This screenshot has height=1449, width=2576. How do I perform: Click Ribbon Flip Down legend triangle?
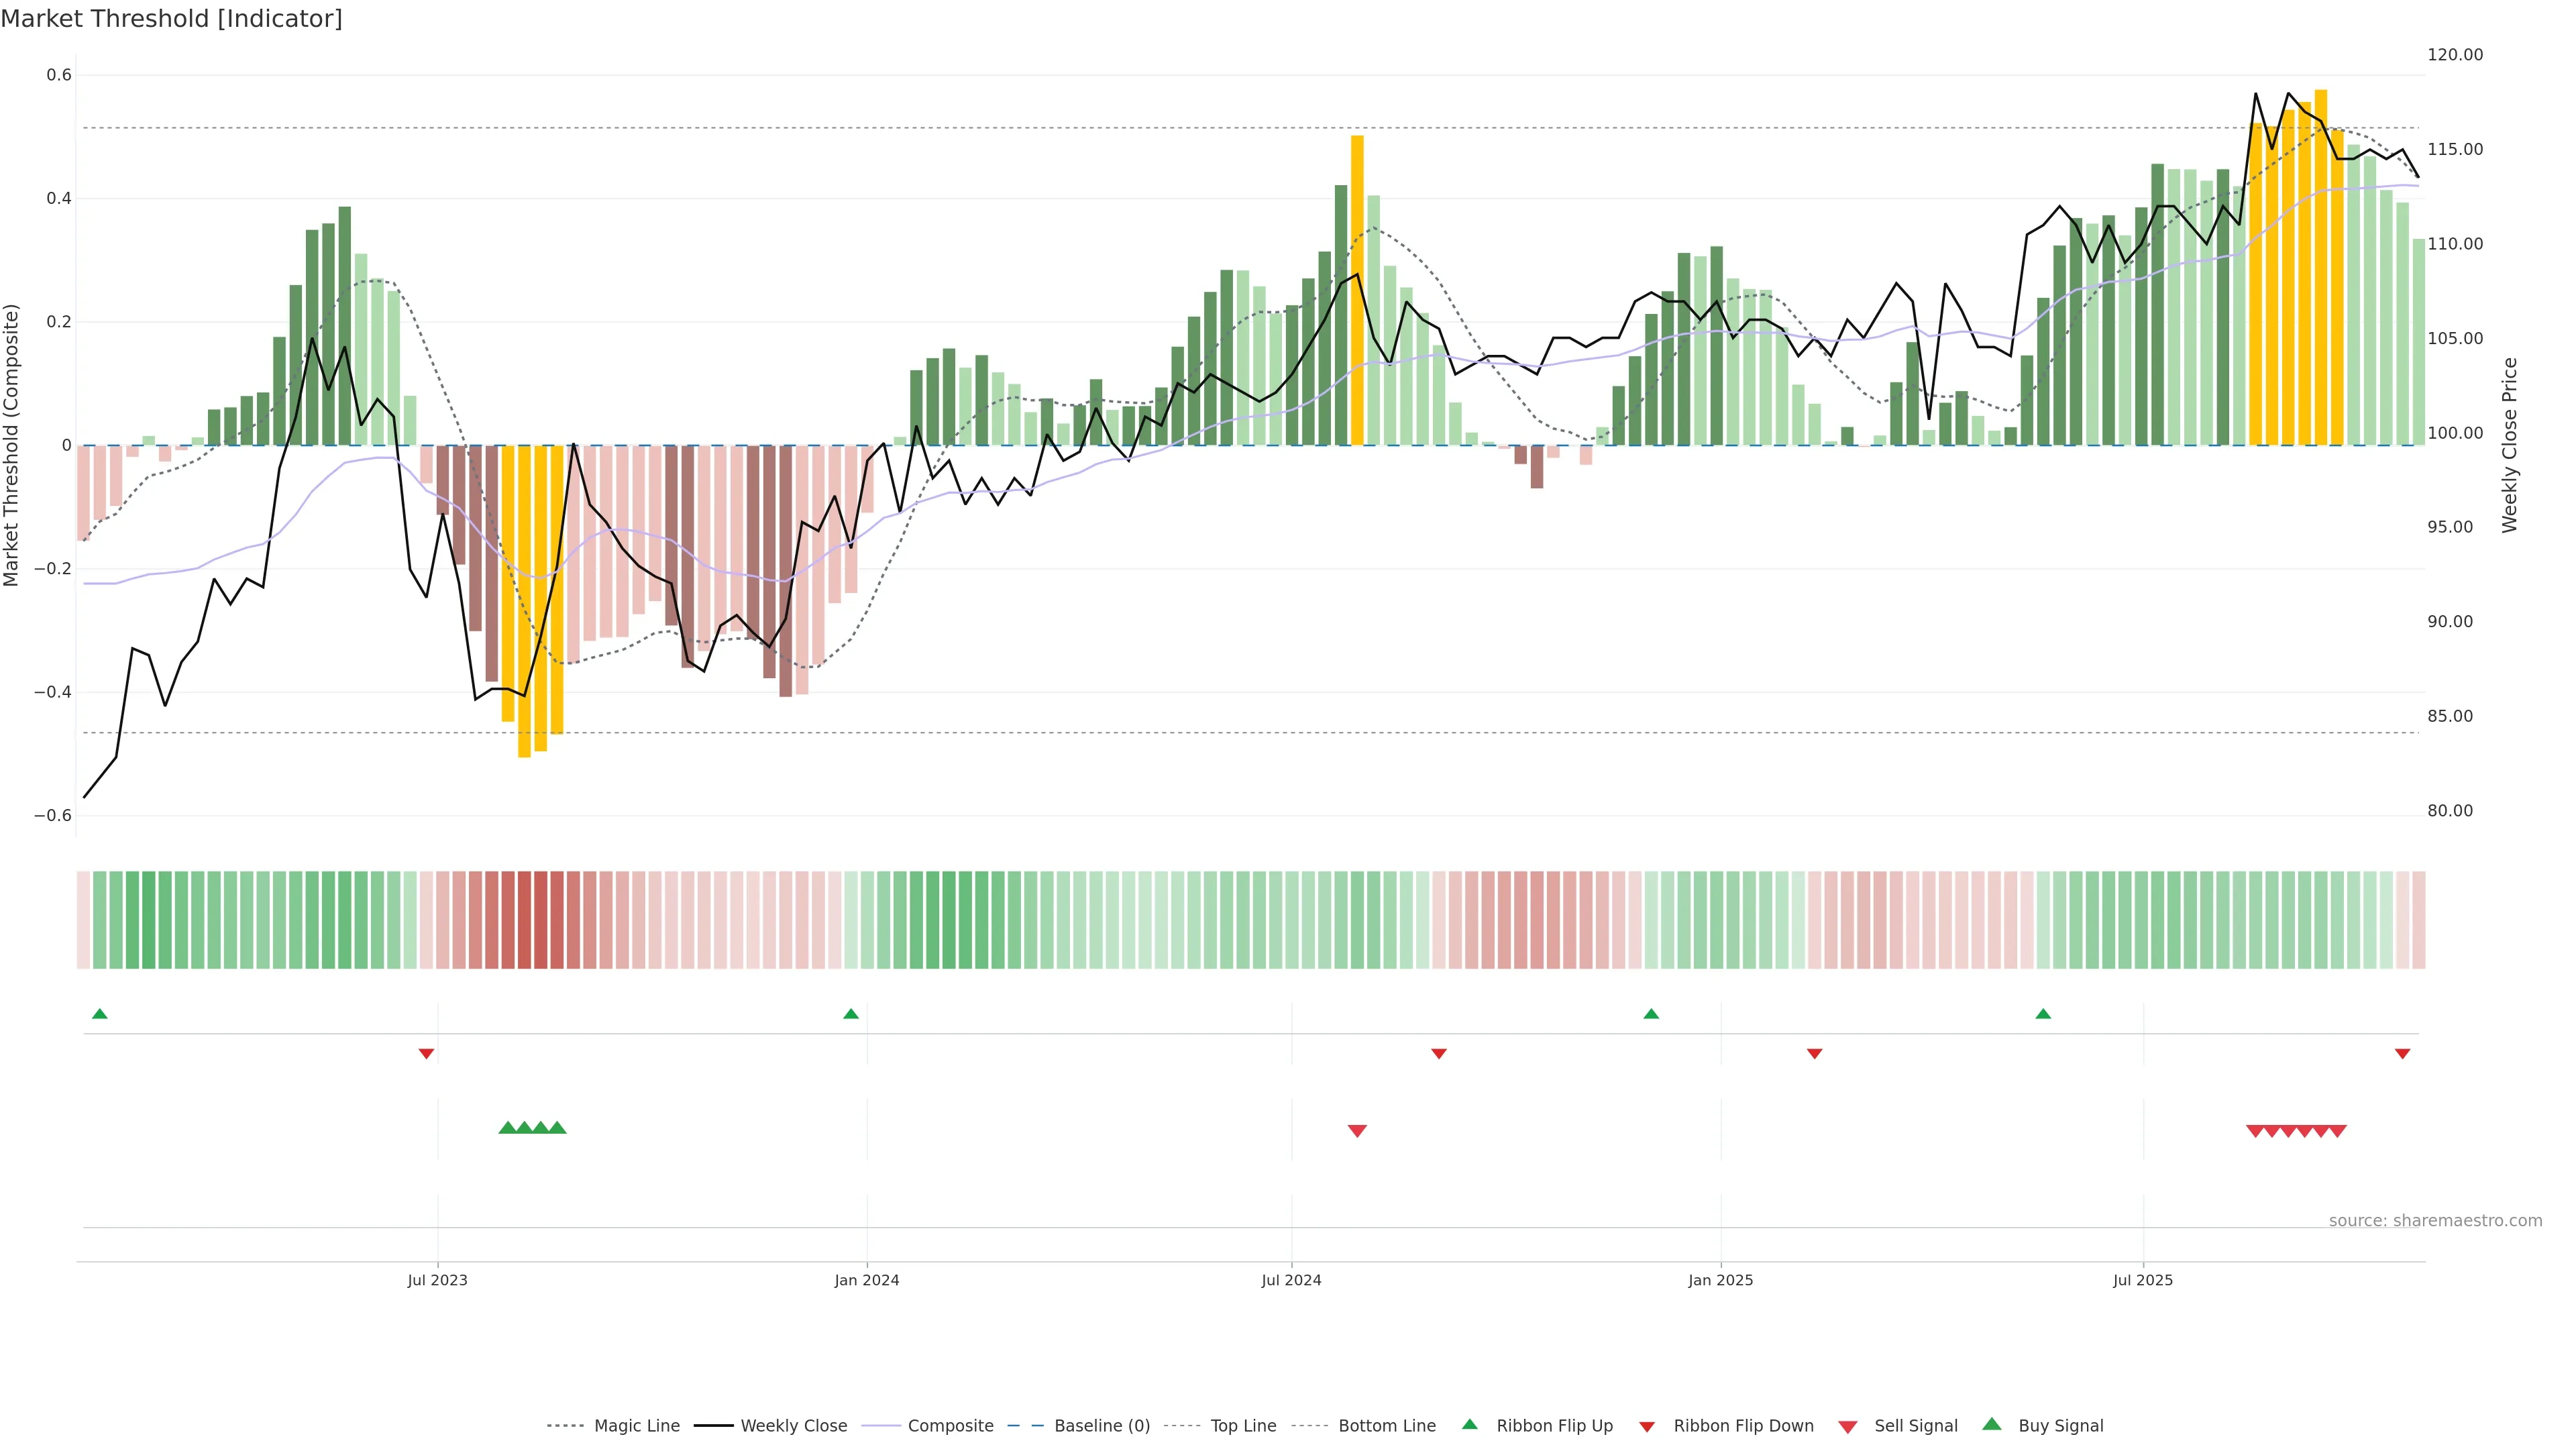[1647, 1427]
